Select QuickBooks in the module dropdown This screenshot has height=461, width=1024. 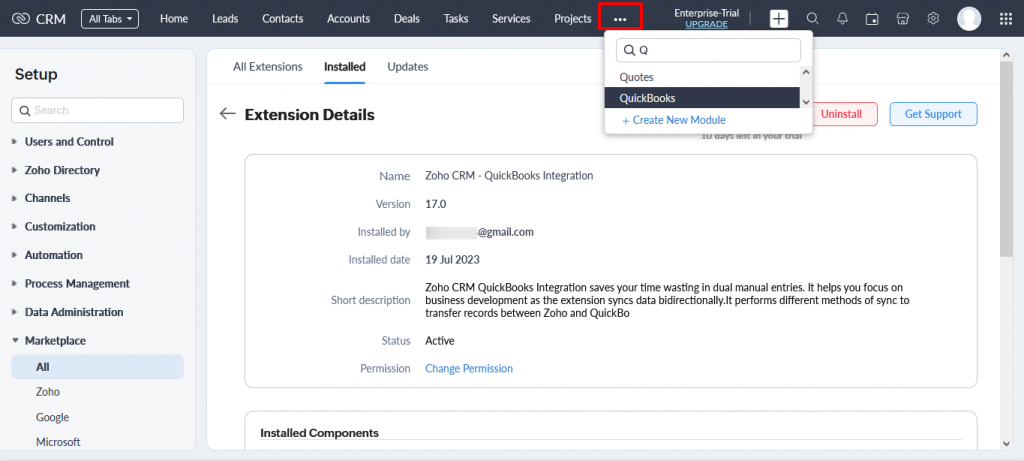[x=701, y=98]
